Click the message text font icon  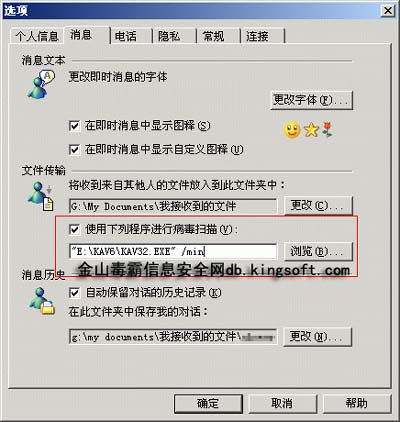click(41, 84)
